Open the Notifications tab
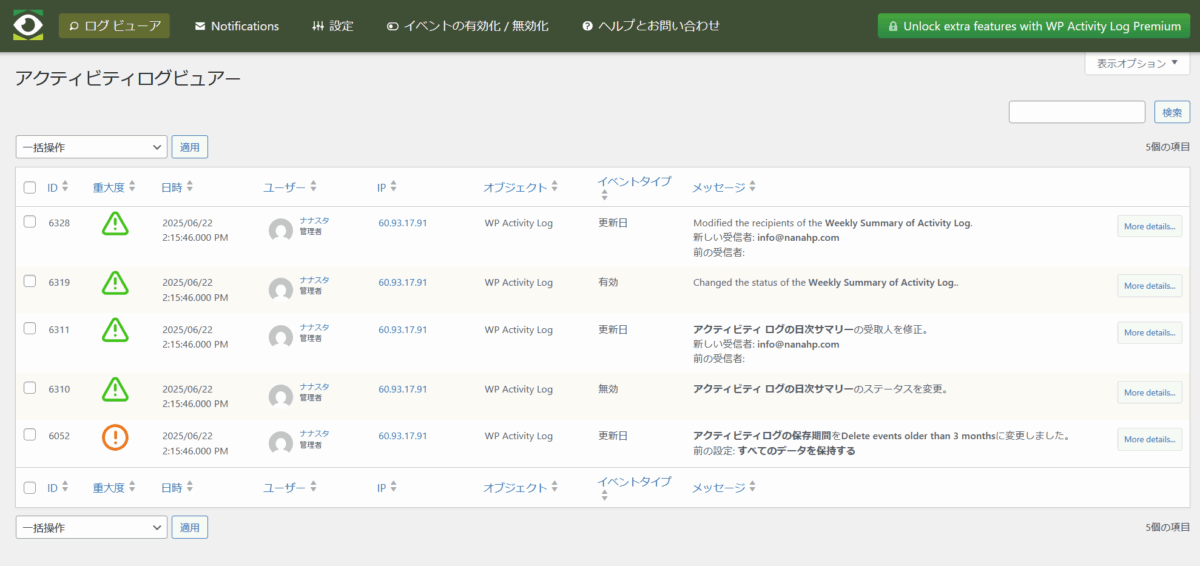 pos(237,26)
